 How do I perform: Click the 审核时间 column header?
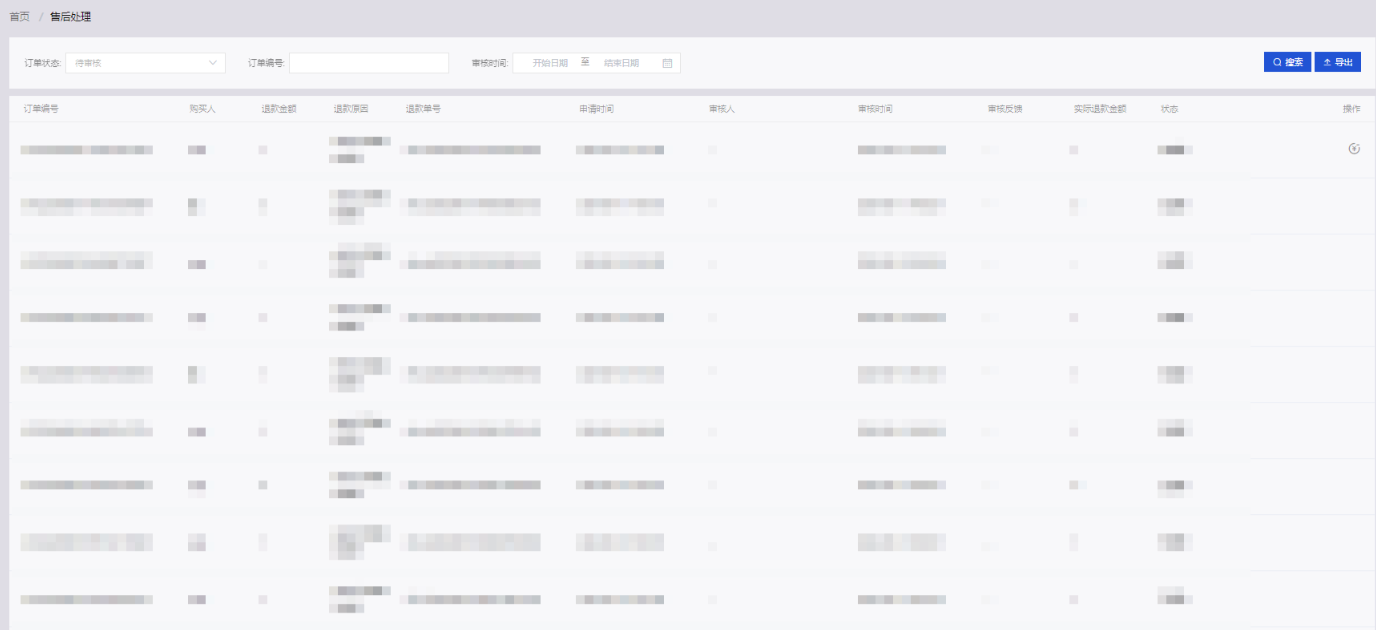pyautogui.click(x=875, y=109)
